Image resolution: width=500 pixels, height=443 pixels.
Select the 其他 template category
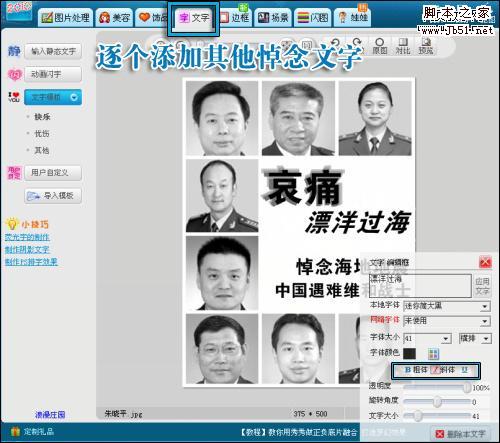pos(42,150)
